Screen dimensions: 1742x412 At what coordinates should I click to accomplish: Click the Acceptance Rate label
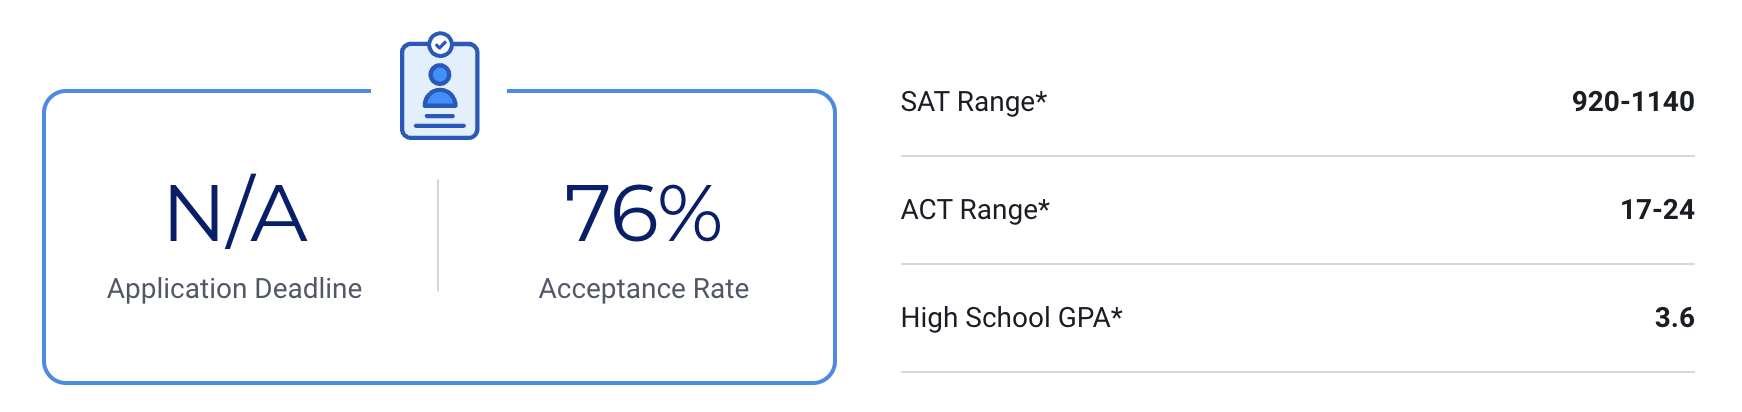point(643,289)
